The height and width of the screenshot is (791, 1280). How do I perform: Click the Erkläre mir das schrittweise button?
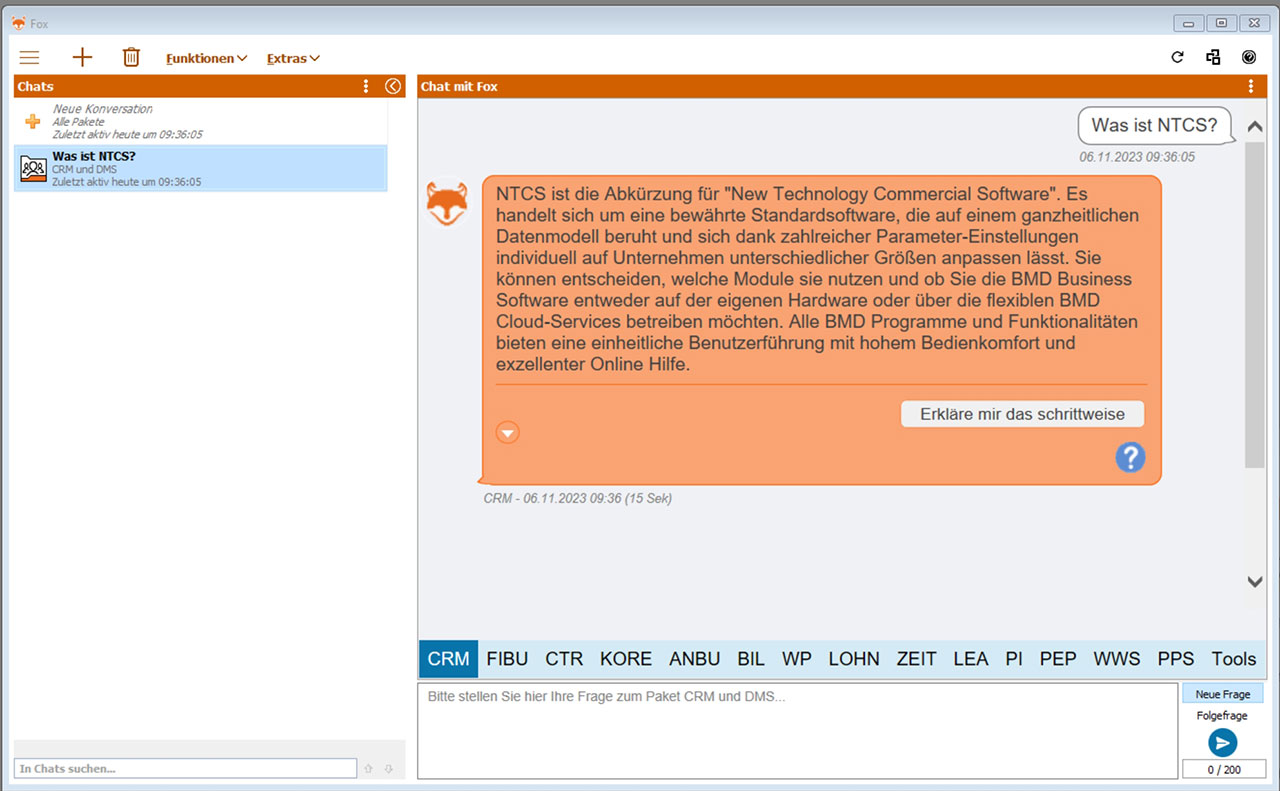tap(1022, 414)
